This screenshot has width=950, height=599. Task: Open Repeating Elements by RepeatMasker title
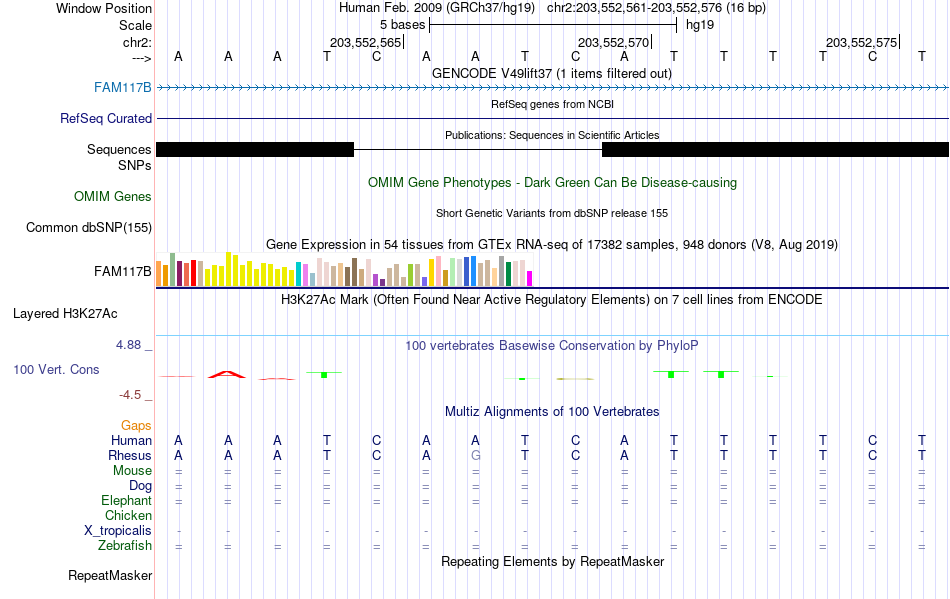[552, 562]
